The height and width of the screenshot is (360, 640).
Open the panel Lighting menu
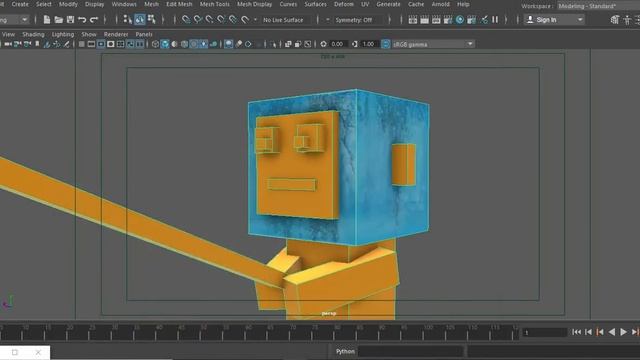pyautogui.click(x=63, y=34)
